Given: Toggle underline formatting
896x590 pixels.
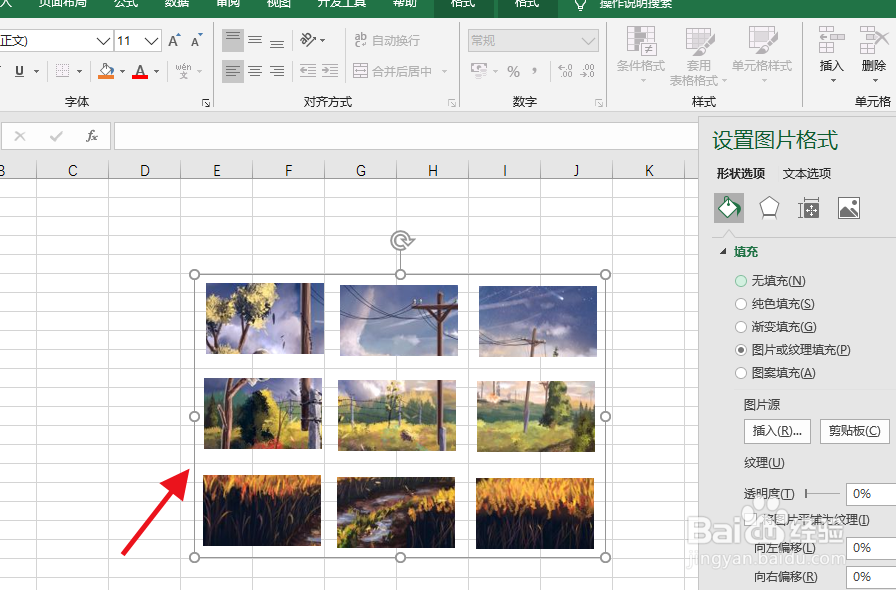Looking at the screenshot, I should [19, 71].
